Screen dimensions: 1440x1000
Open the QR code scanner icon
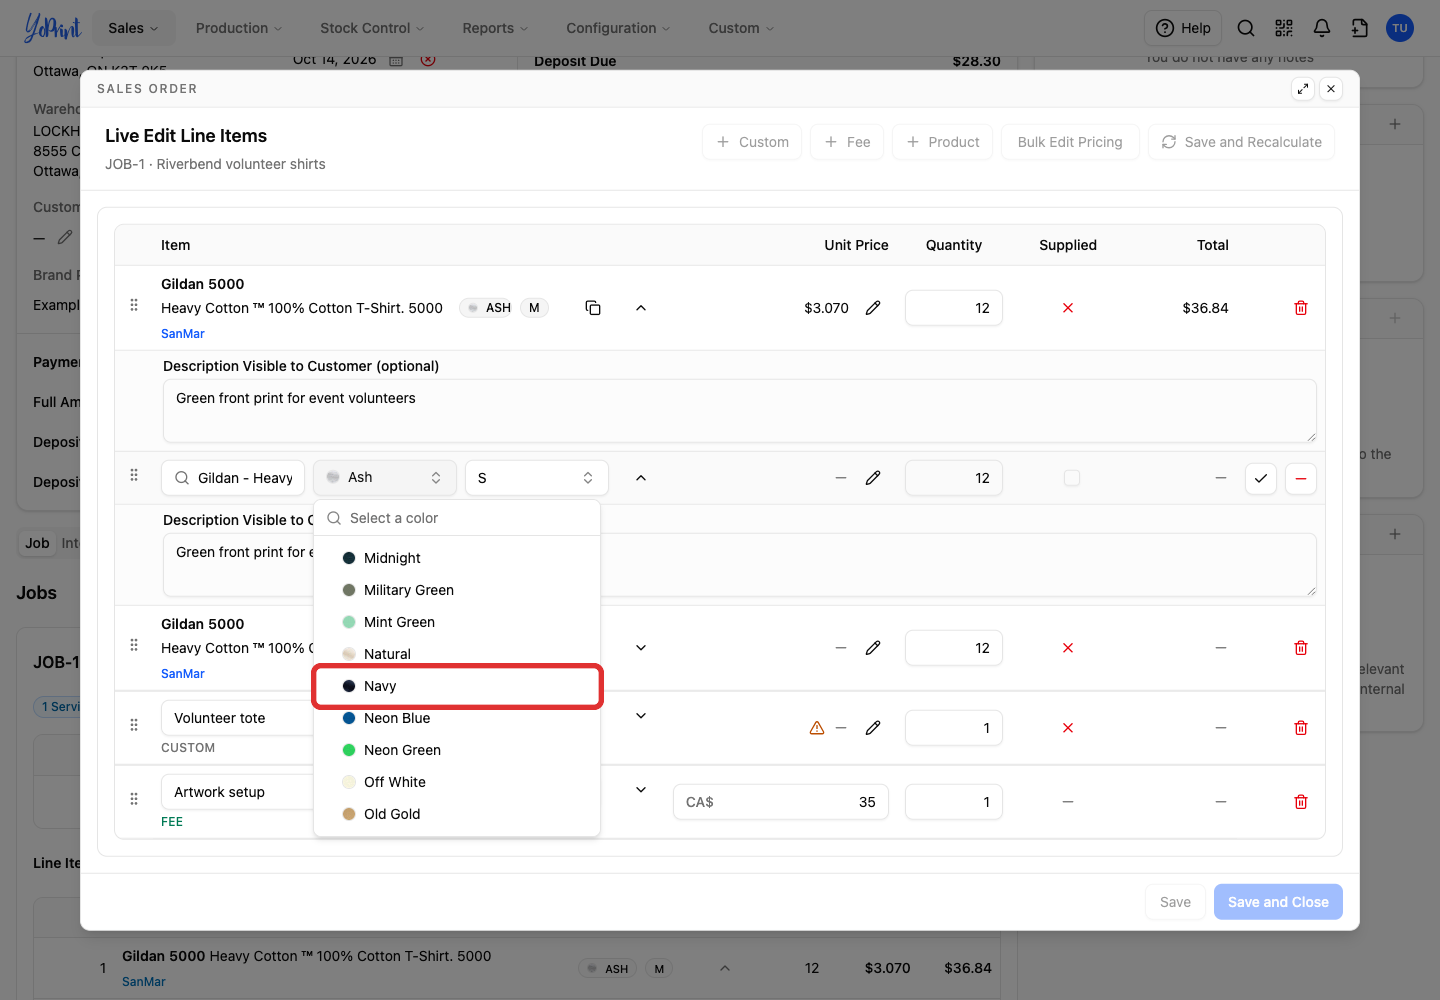[1284, 28]
